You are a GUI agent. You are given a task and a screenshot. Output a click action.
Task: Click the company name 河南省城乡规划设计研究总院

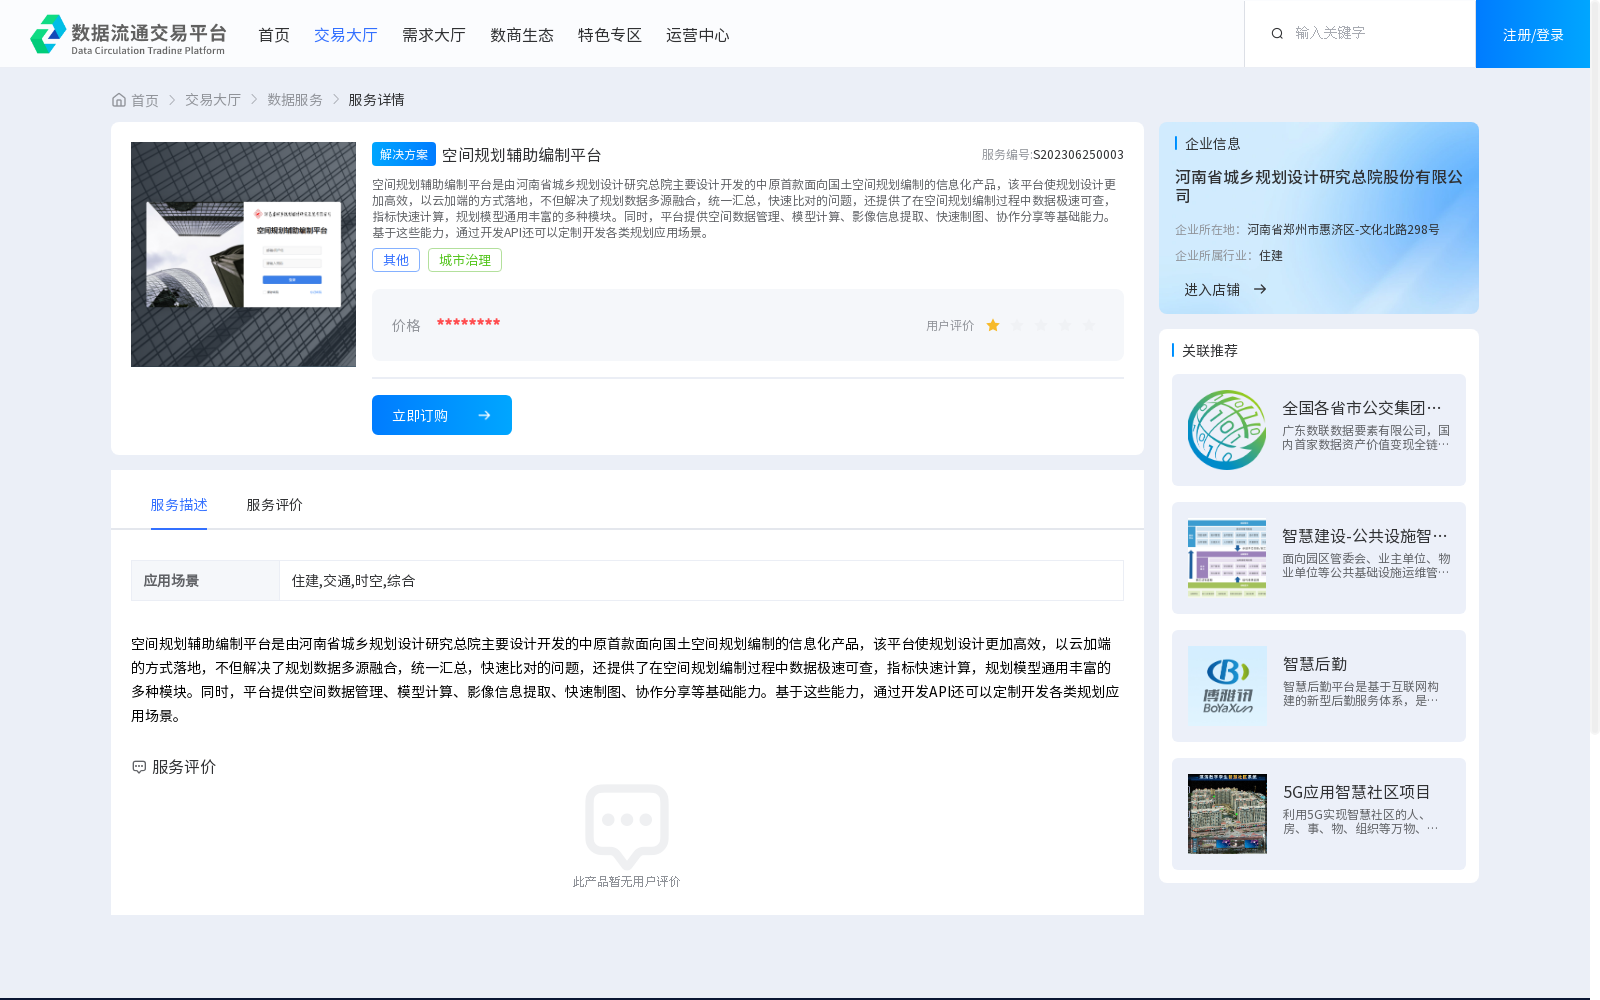pyautogui.click(x=1319, y=186)
